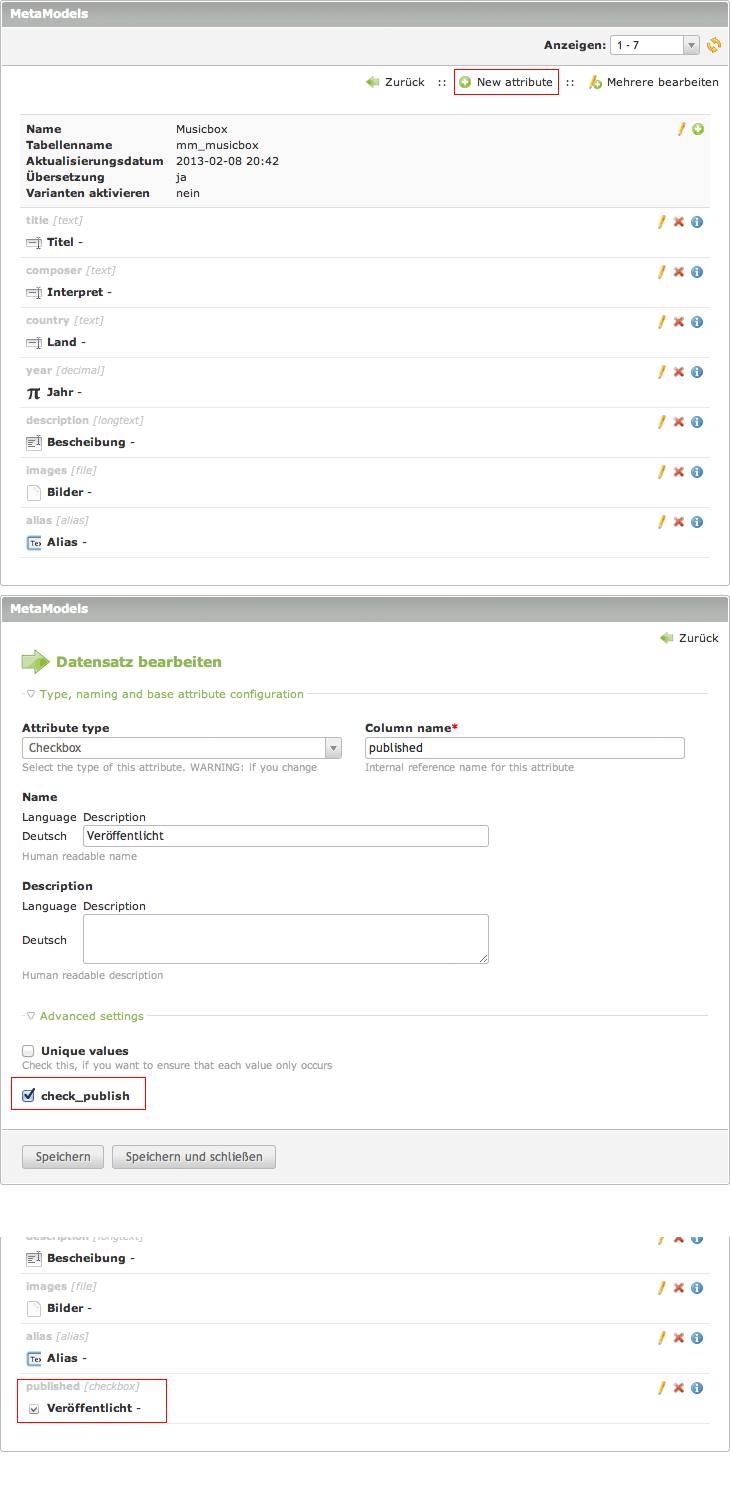The height and width of the screenshot is (1500, 730).
Task: Uncheck the check_publish checkbox
Action: 29,1096
